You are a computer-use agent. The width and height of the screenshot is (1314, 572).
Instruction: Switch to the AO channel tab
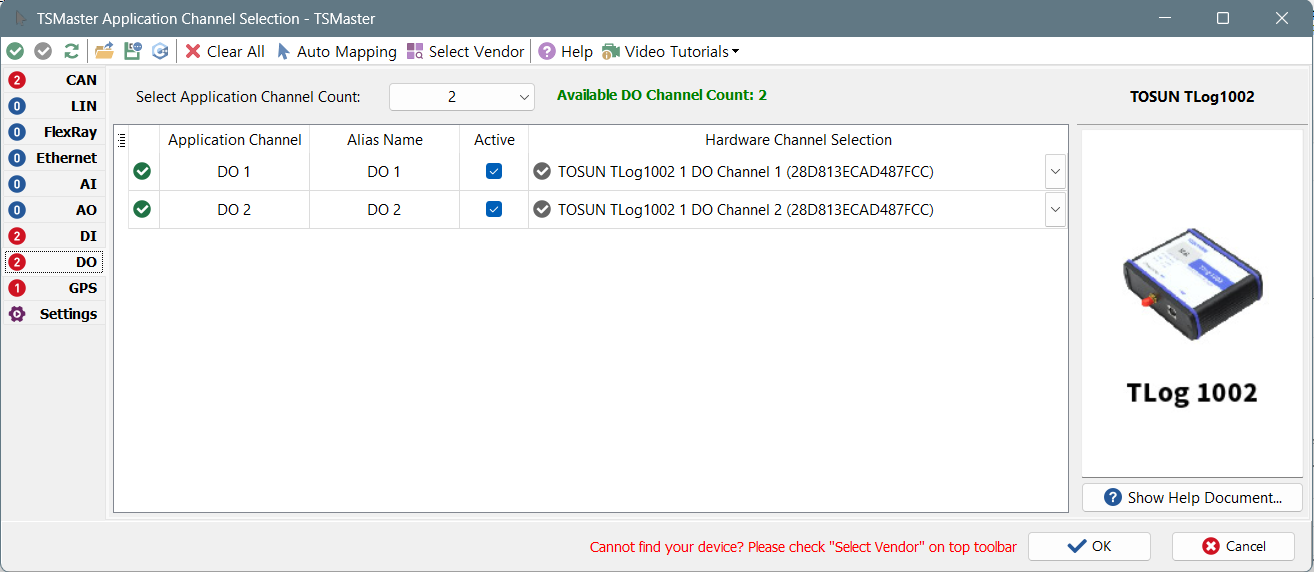(54, 210)
